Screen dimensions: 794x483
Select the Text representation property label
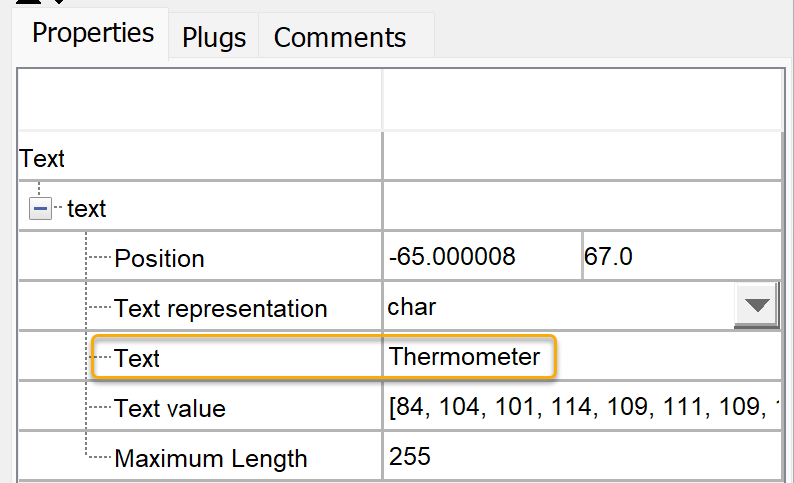coord(220,308)
